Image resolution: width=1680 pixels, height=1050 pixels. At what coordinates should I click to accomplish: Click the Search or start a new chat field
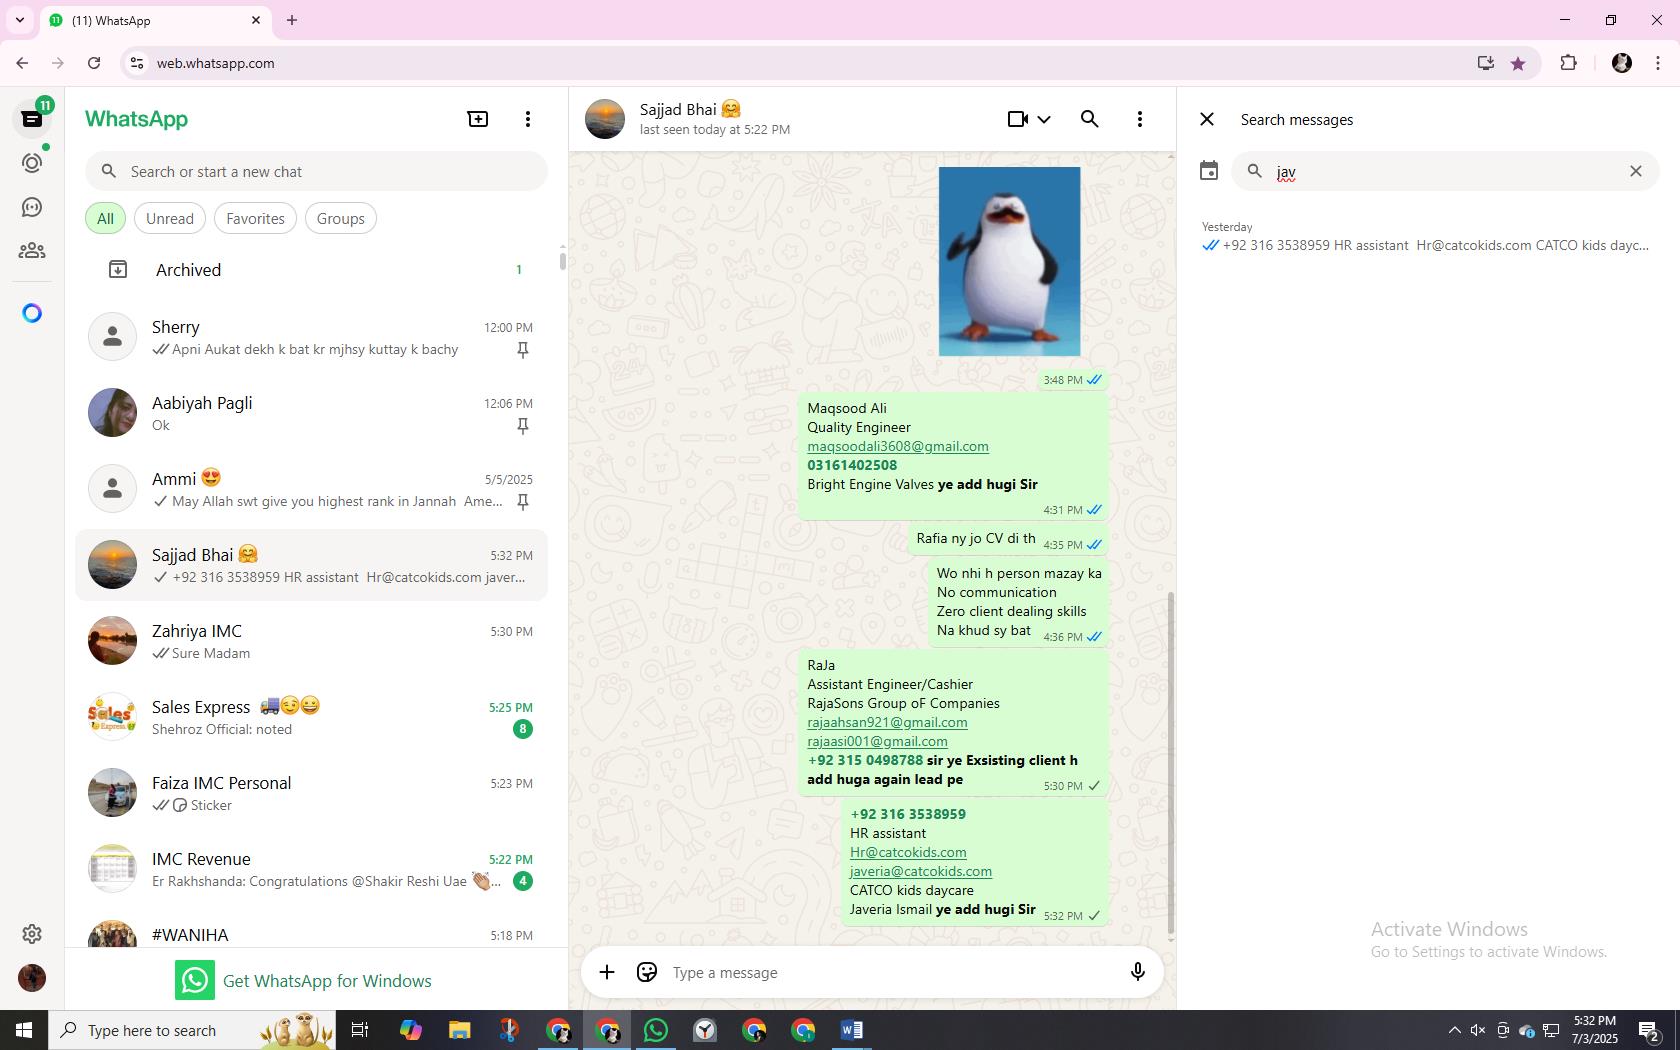pyautogui.click(x=316, y=172)
